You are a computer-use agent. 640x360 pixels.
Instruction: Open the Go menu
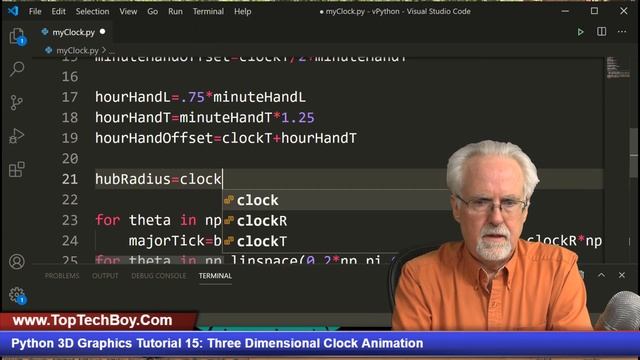153,11
